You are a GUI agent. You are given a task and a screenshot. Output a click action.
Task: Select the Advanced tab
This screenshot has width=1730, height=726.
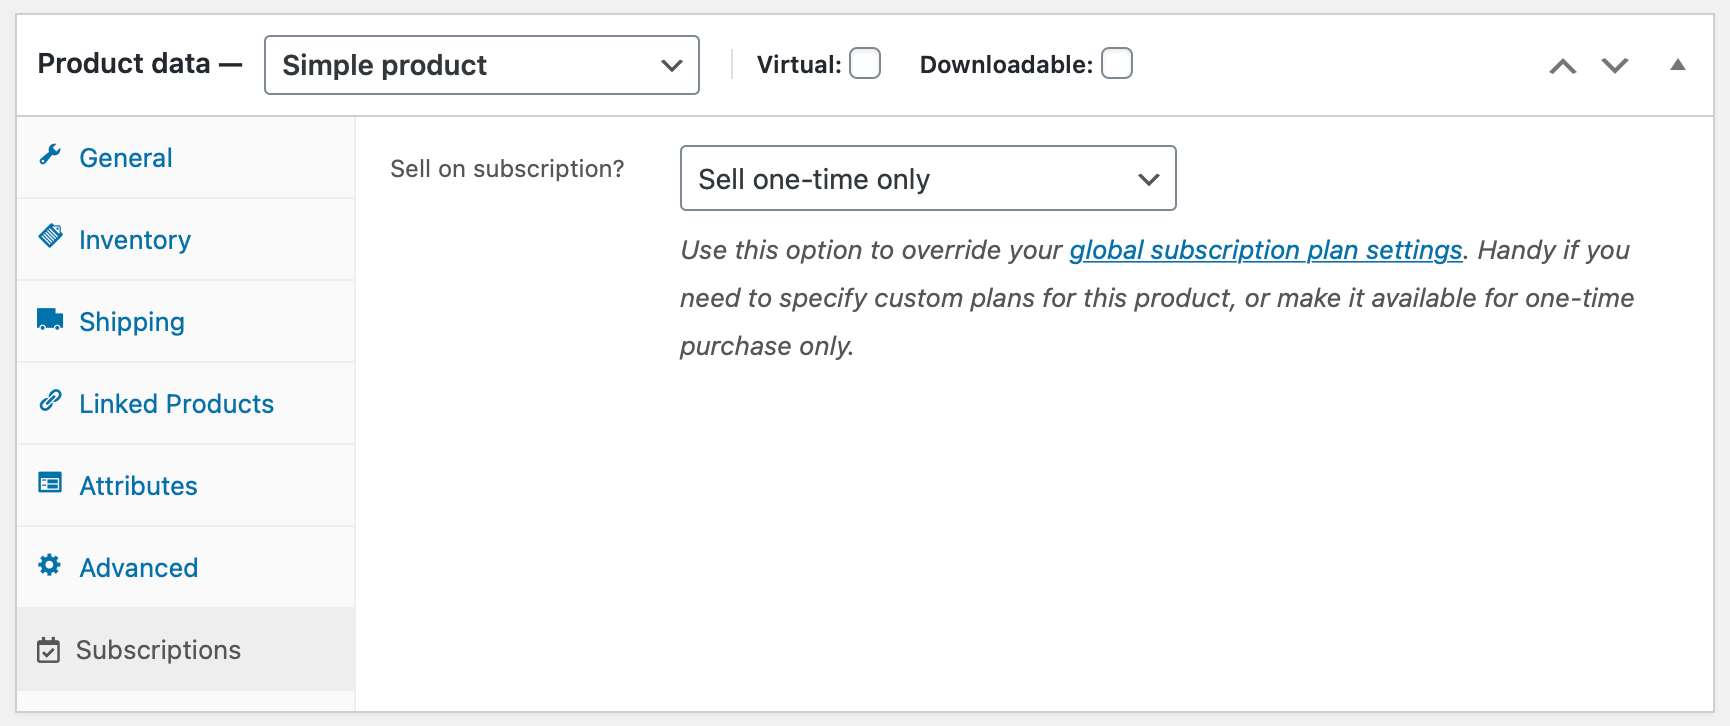[x=139, y=568]
